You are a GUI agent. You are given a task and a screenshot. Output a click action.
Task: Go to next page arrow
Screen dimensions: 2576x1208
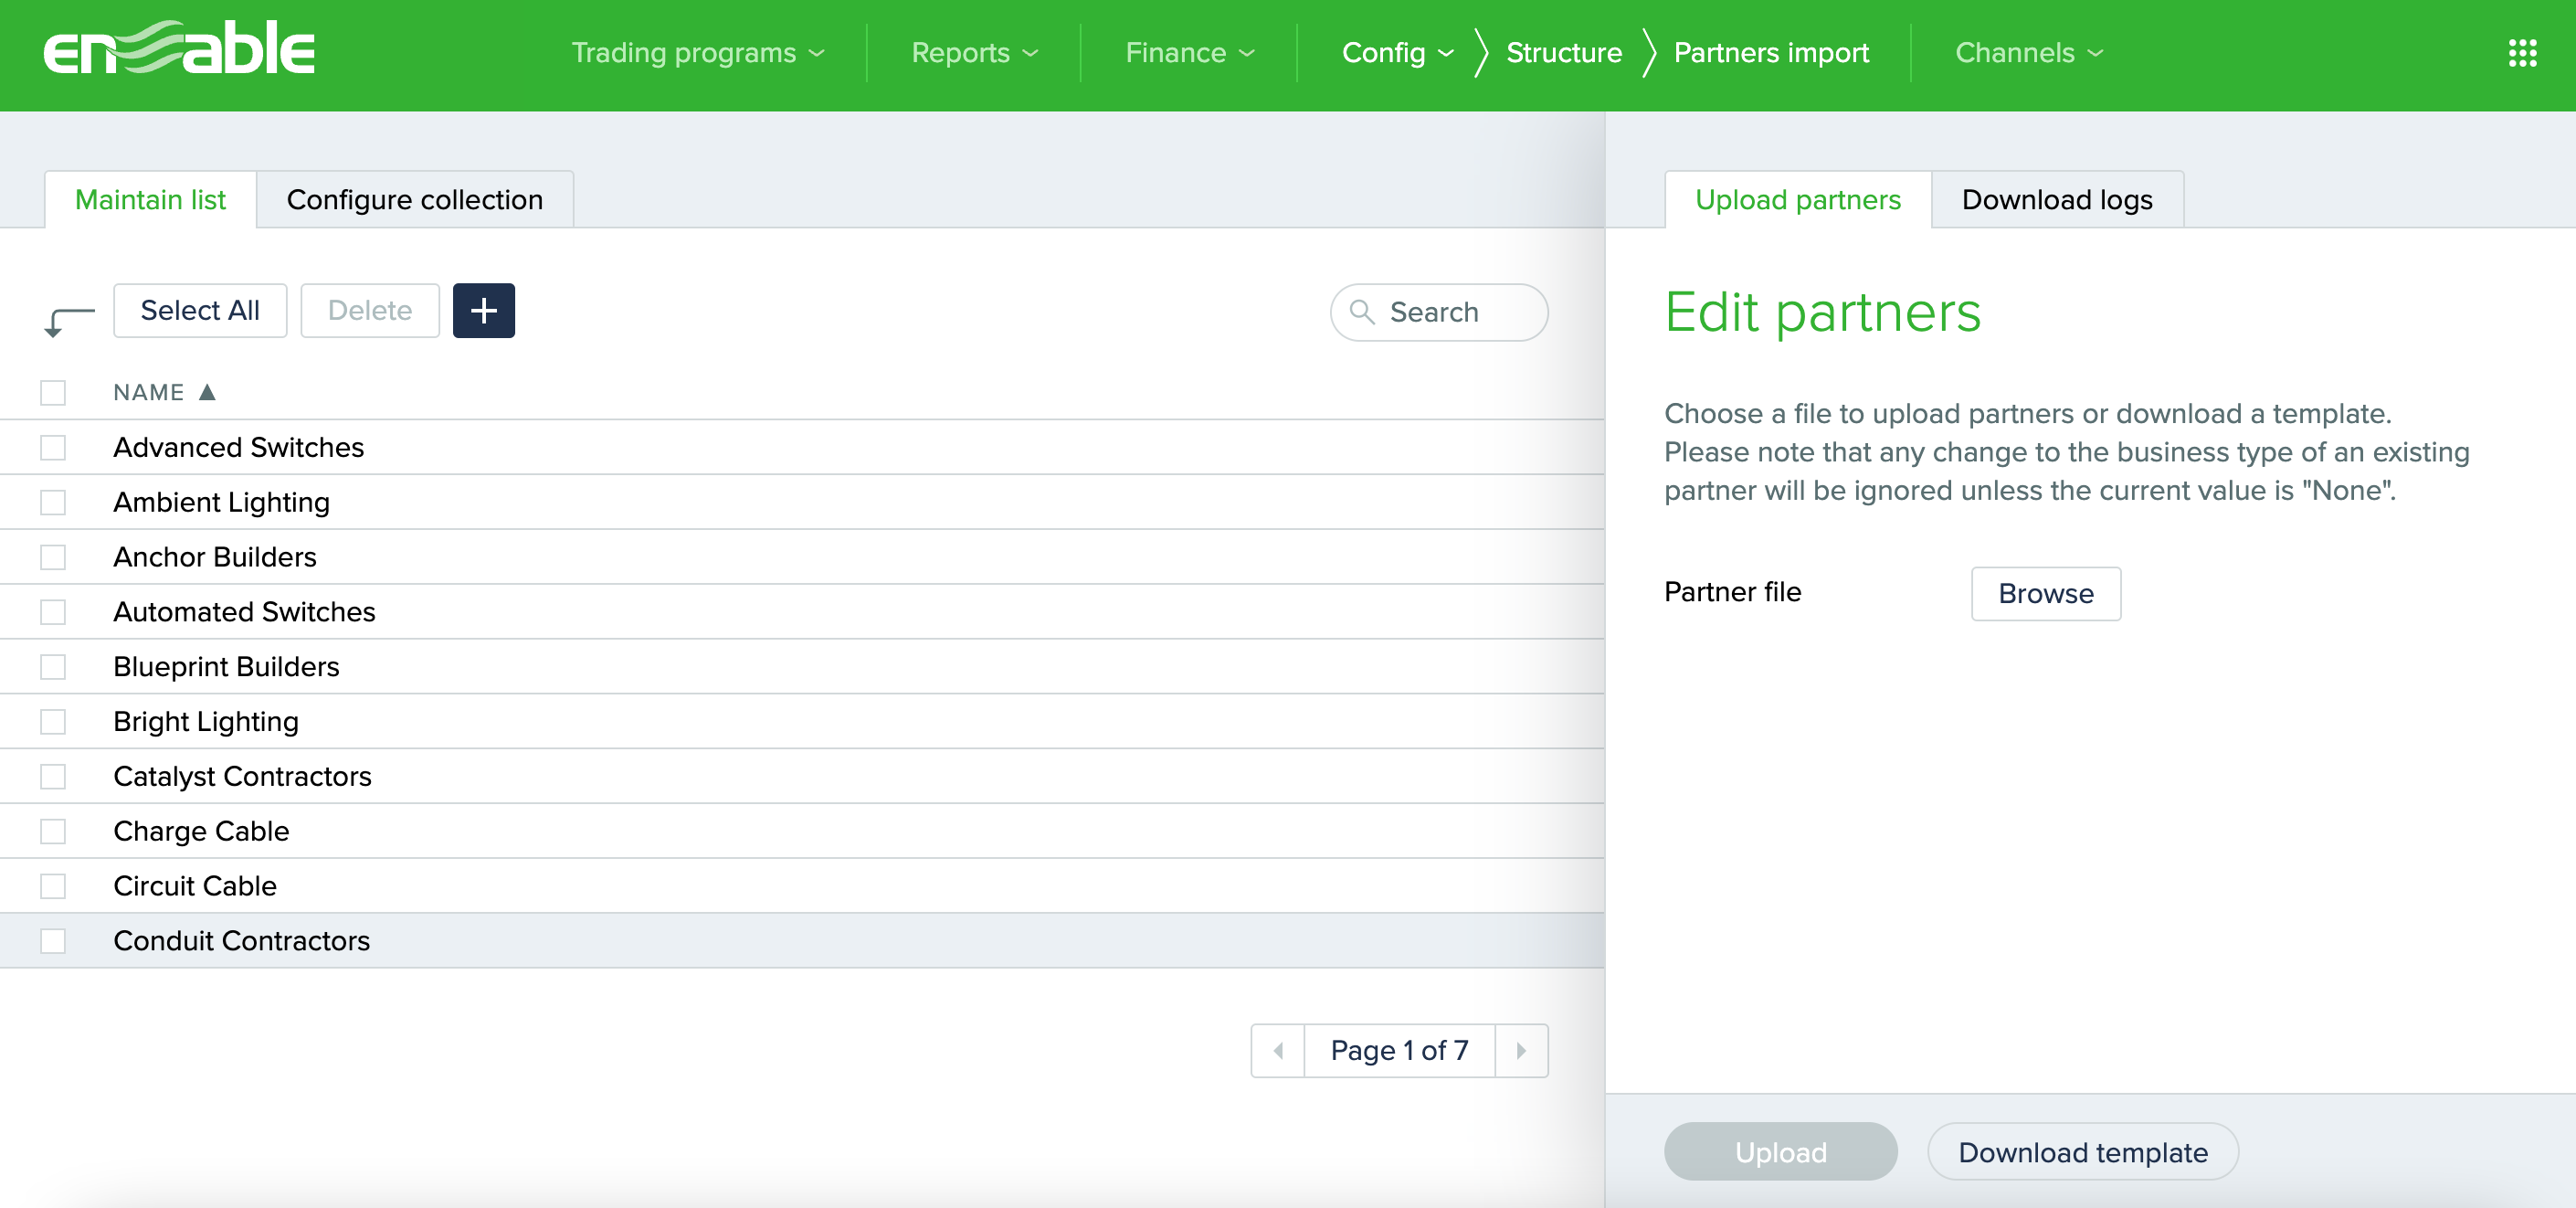coord(1520,1050)
